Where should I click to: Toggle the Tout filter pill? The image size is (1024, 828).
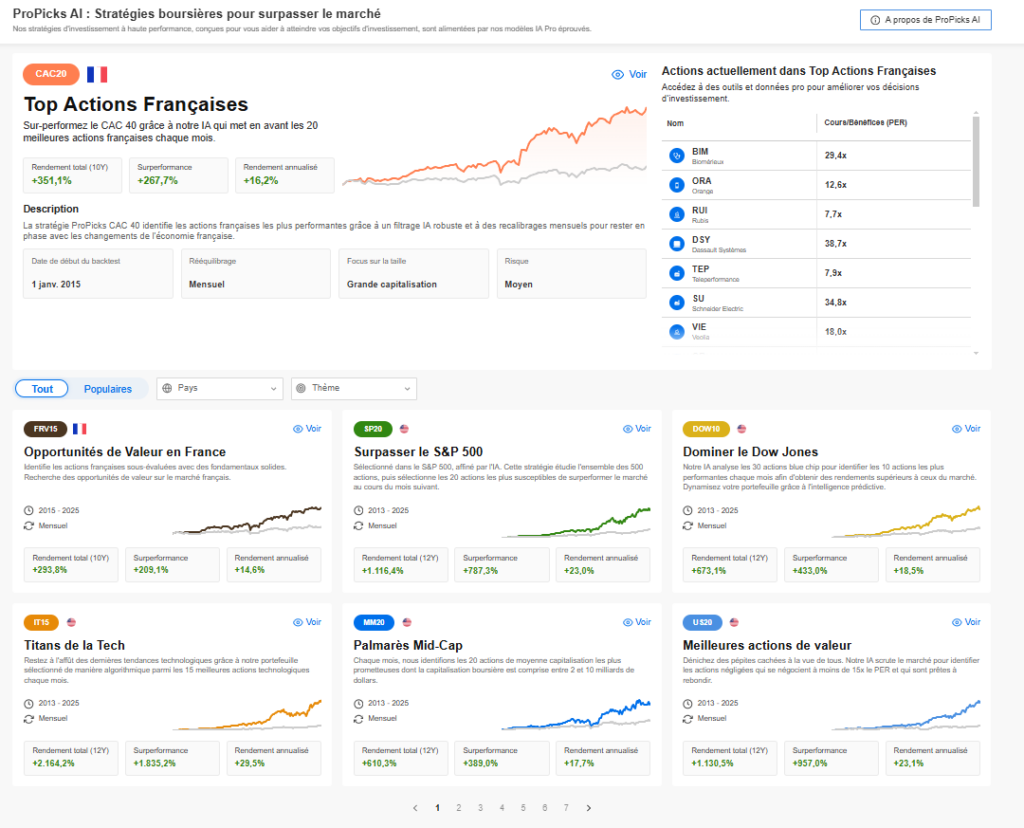tap(42, 389)
